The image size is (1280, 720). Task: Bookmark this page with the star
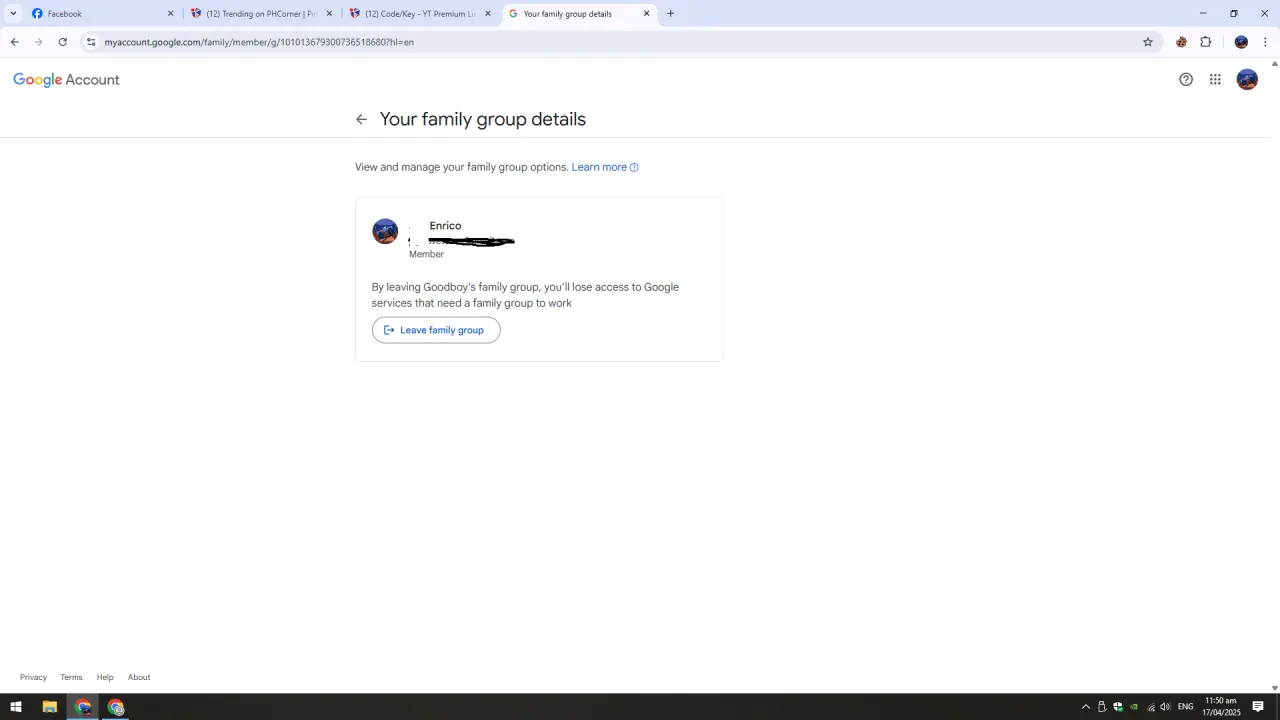tap(1148, 42)
